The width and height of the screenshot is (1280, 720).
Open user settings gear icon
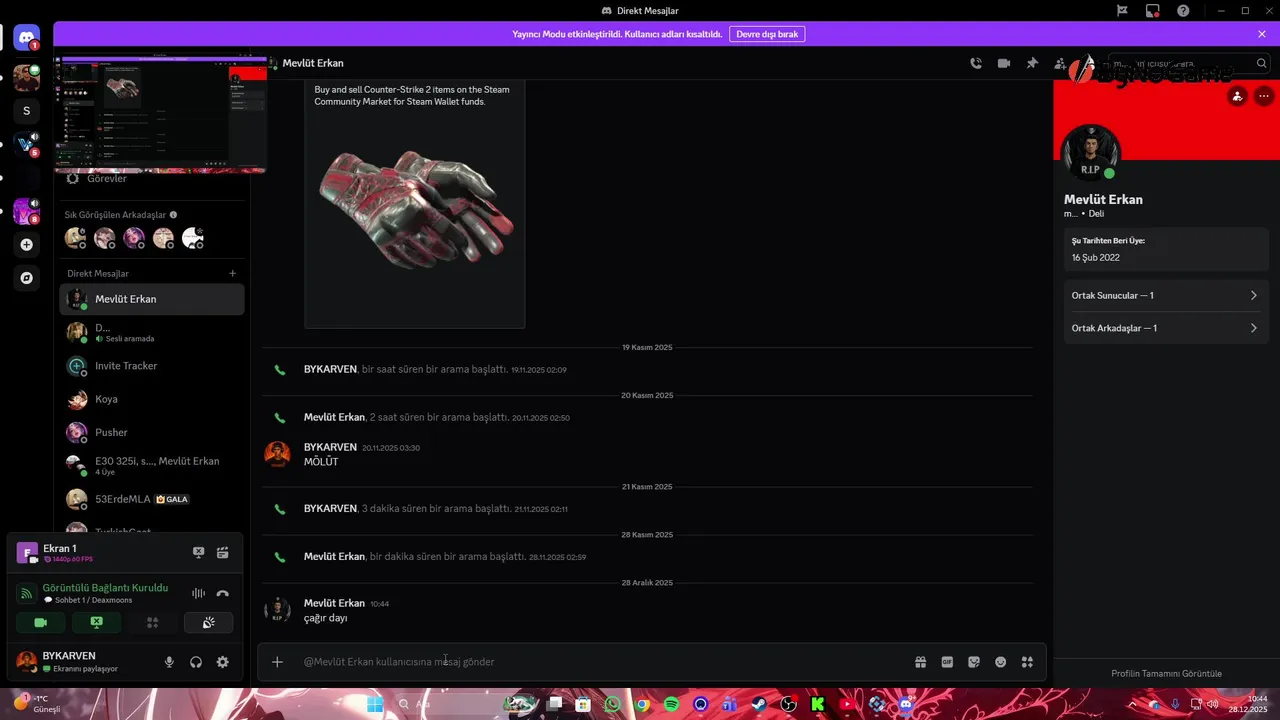coord(222,662)
